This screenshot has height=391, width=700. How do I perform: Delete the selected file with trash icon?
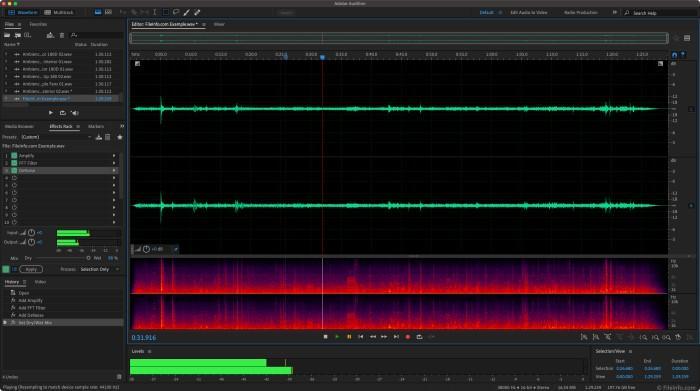(62, 35)
